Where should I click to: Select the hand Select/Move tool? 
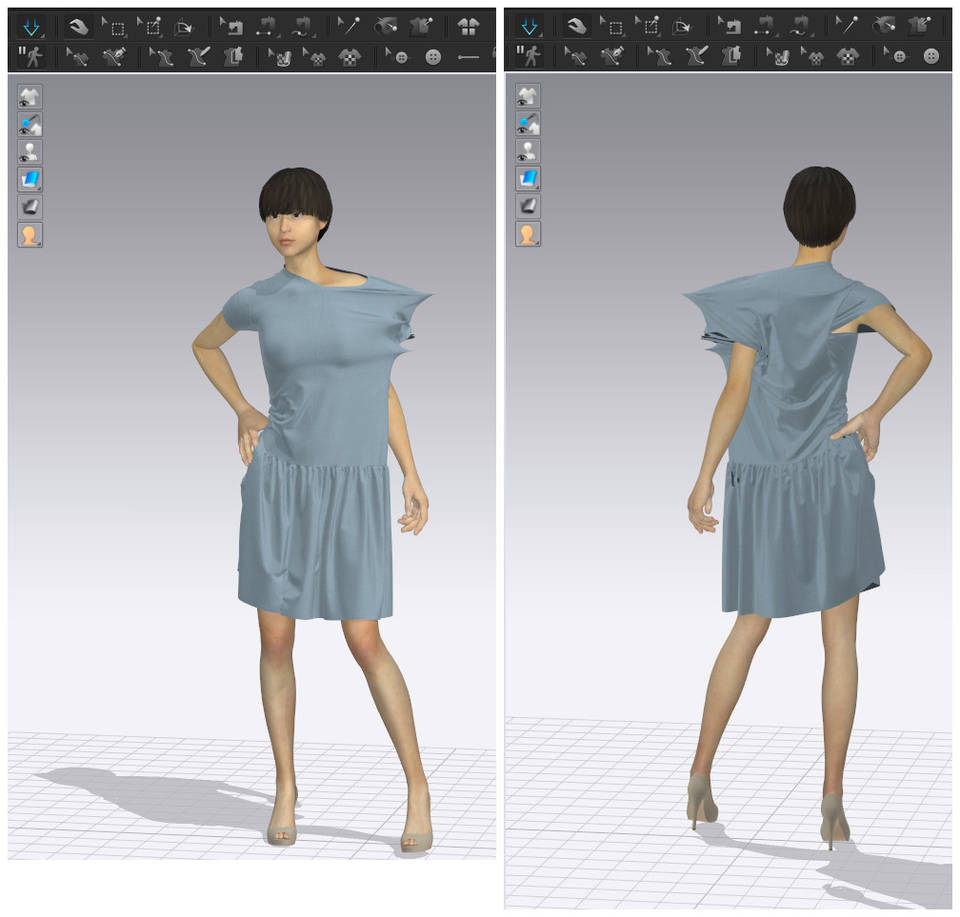78,25
